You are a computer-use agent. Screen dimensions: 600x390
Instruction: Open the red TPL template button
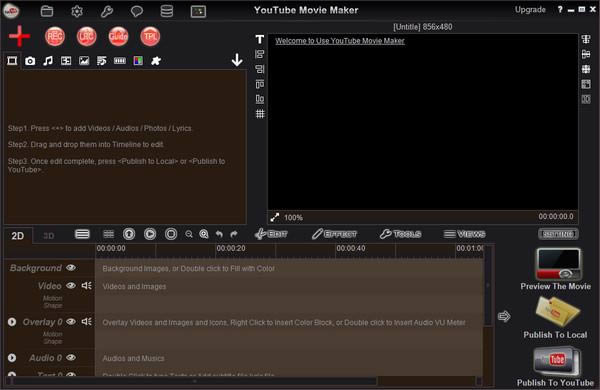[x=150, y=37]
